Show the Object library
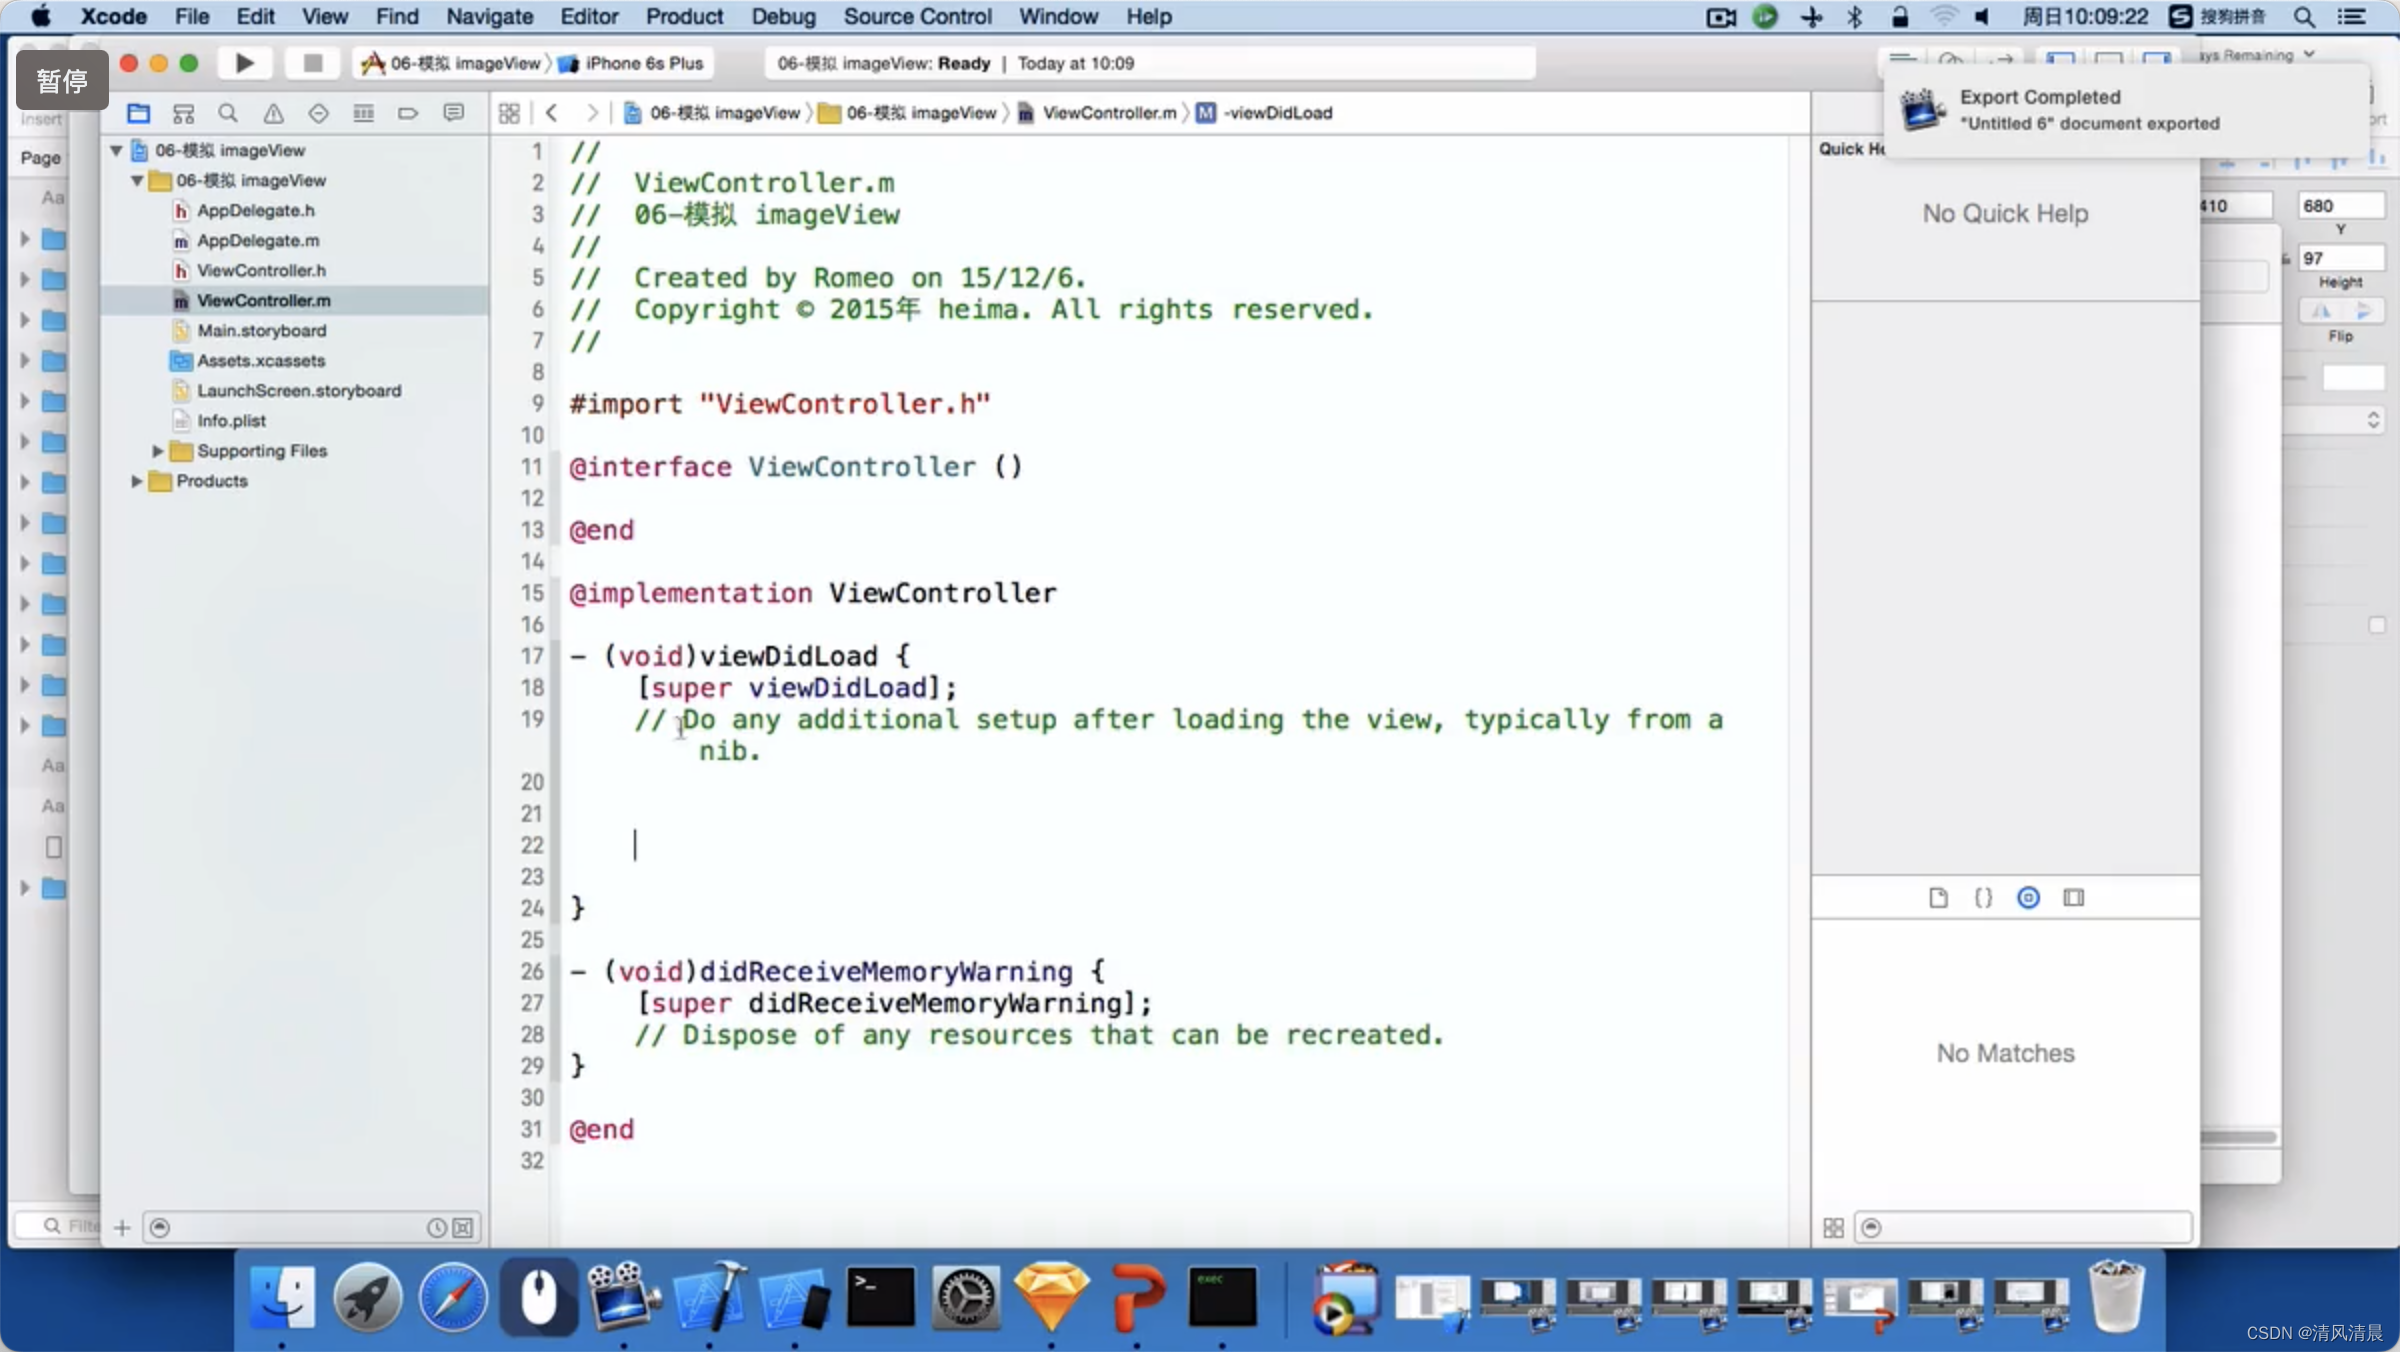 (x=2028, y=897)
